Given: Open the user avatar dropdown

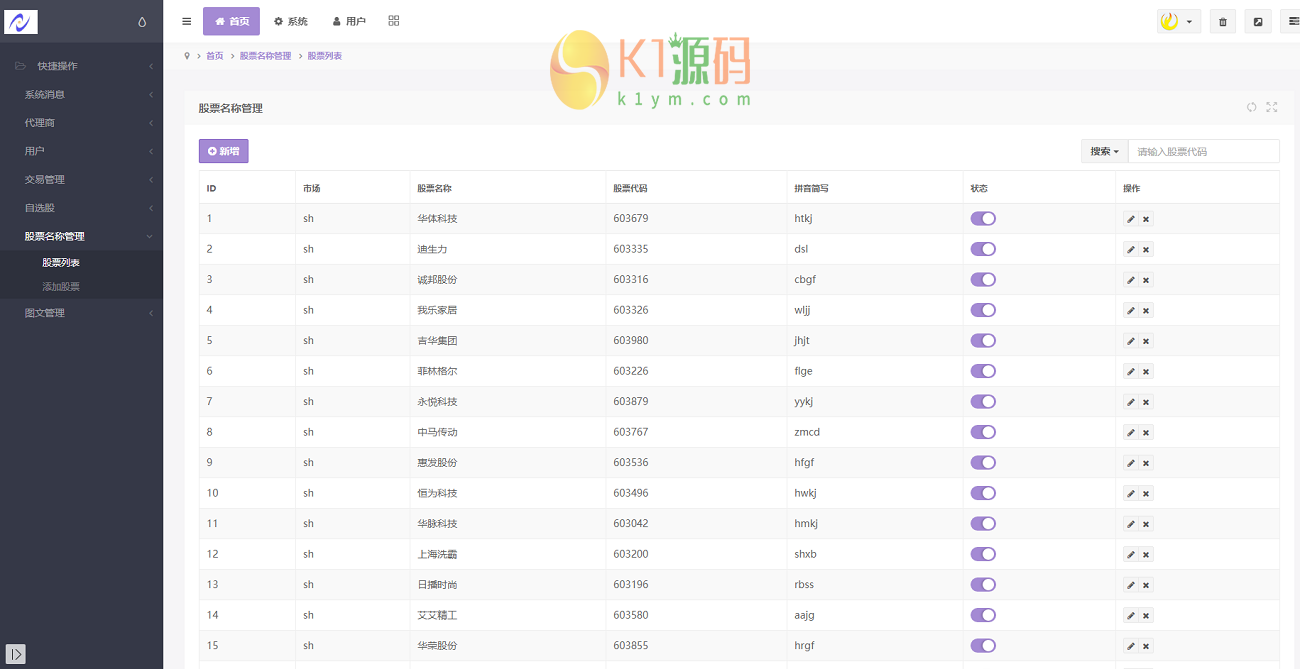Looking at the screenshot, I should tap(1178, 22).
